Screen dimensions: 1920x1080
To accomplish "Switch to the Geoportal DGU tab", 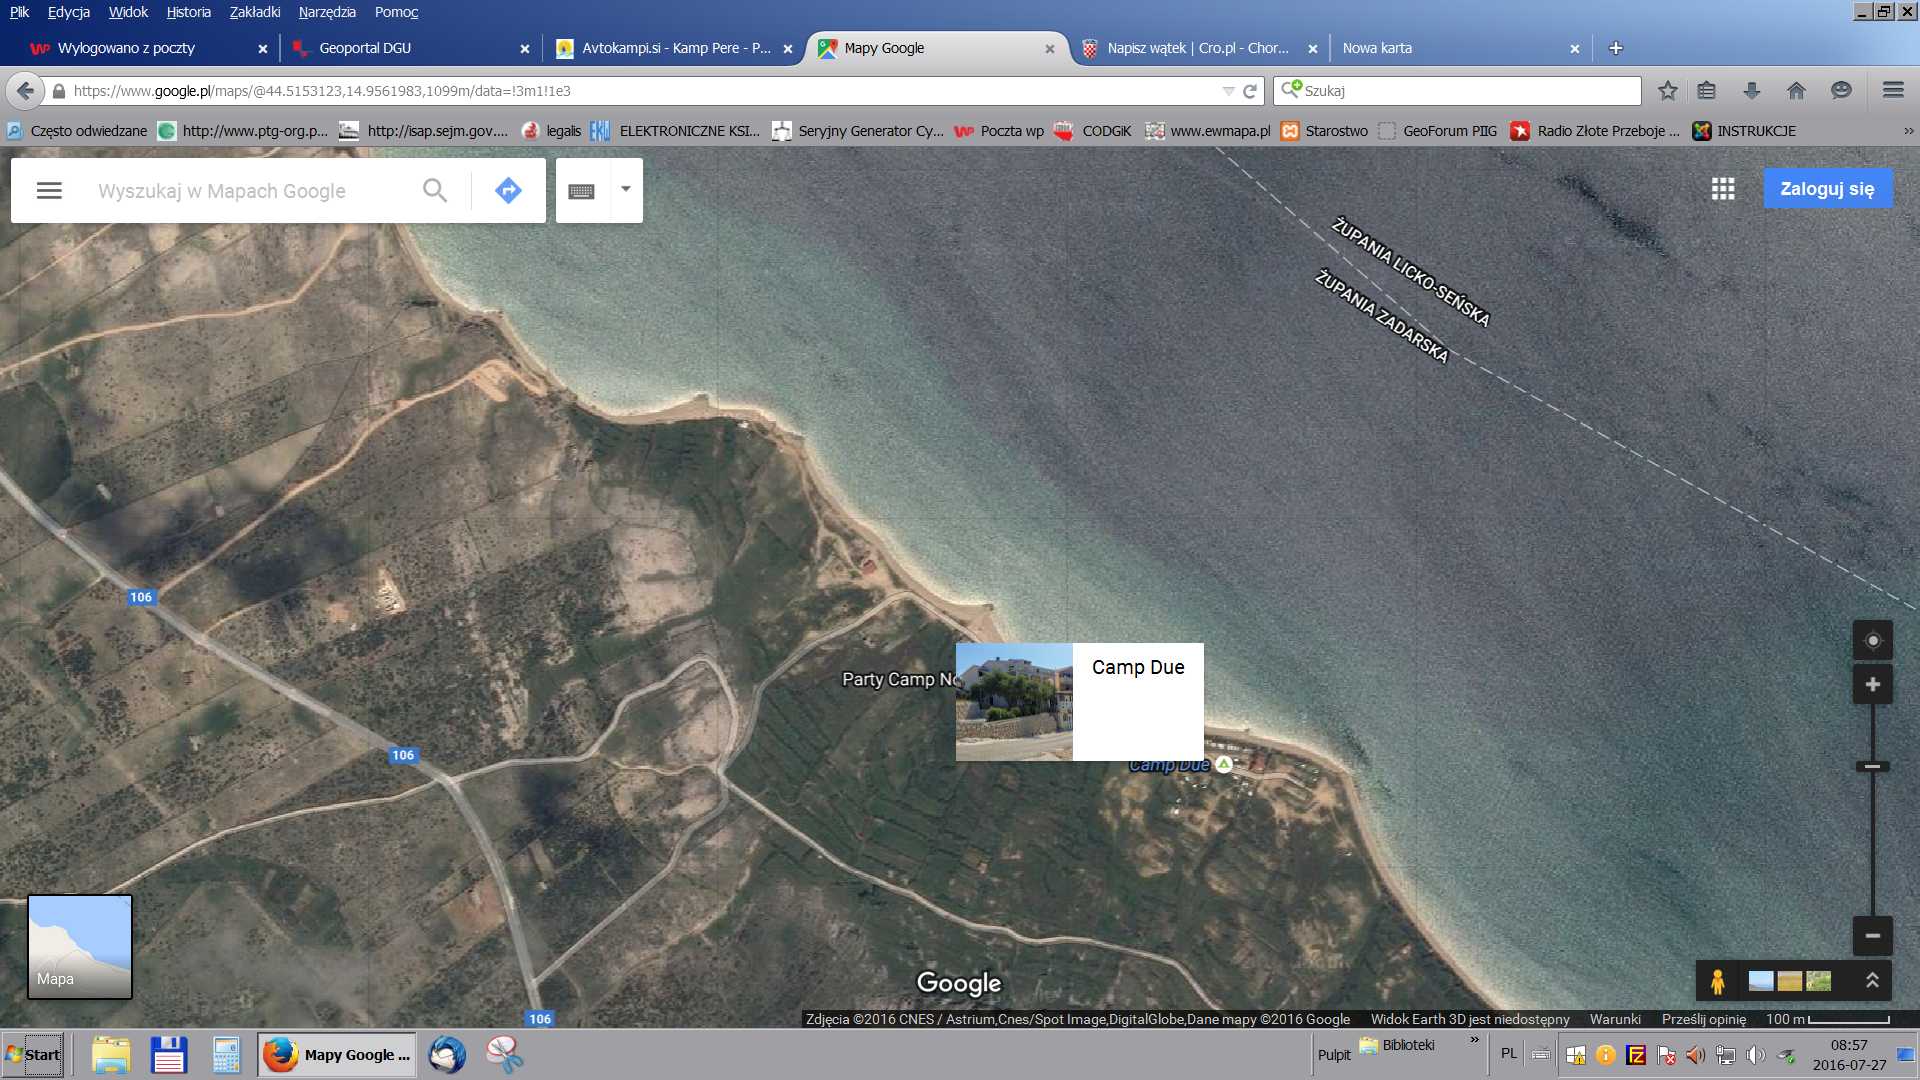I will click(365, 48).
